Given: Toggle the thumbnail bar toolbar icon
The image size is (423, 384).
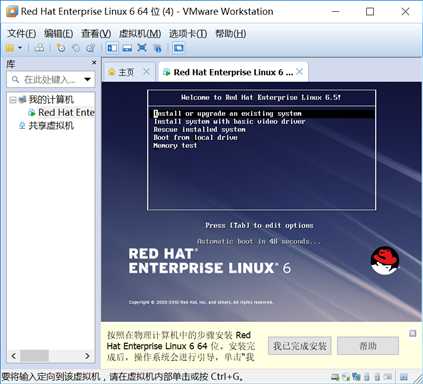Looking at the screenshot, I should 127,49.
